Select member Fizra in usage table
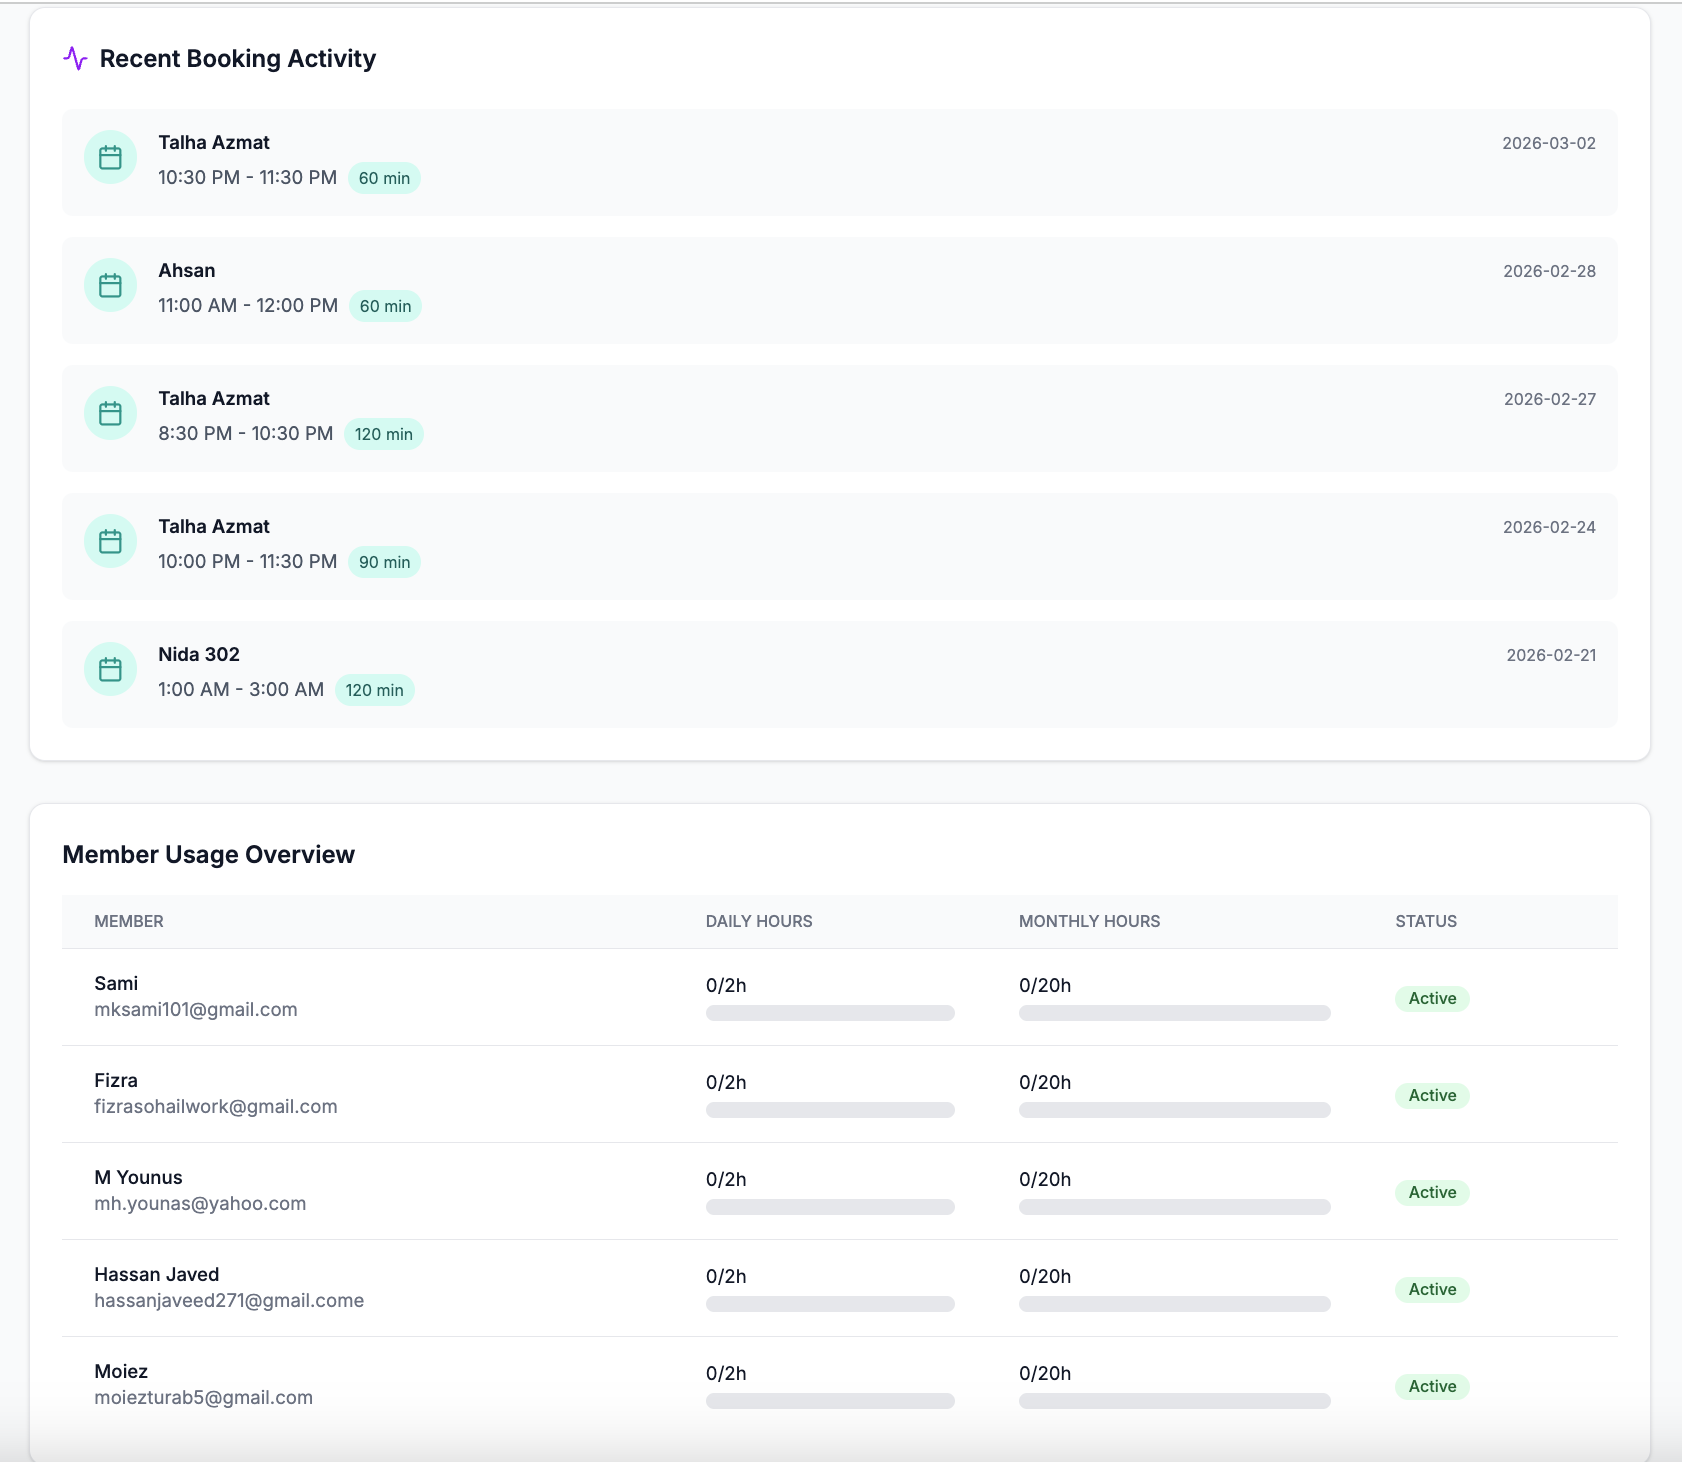The height and width of the screenshot is (1462, 1682). click(116, 1081)
